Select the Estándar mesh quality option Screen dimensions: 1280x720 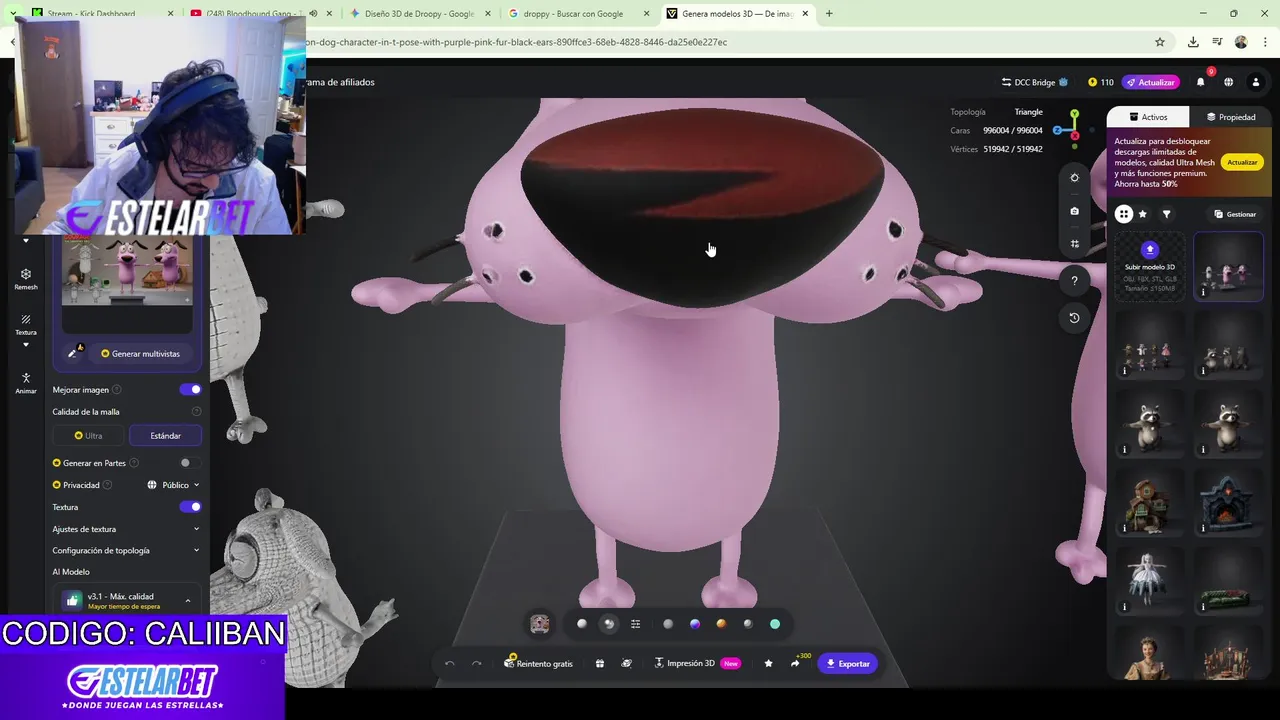point(165,436)
